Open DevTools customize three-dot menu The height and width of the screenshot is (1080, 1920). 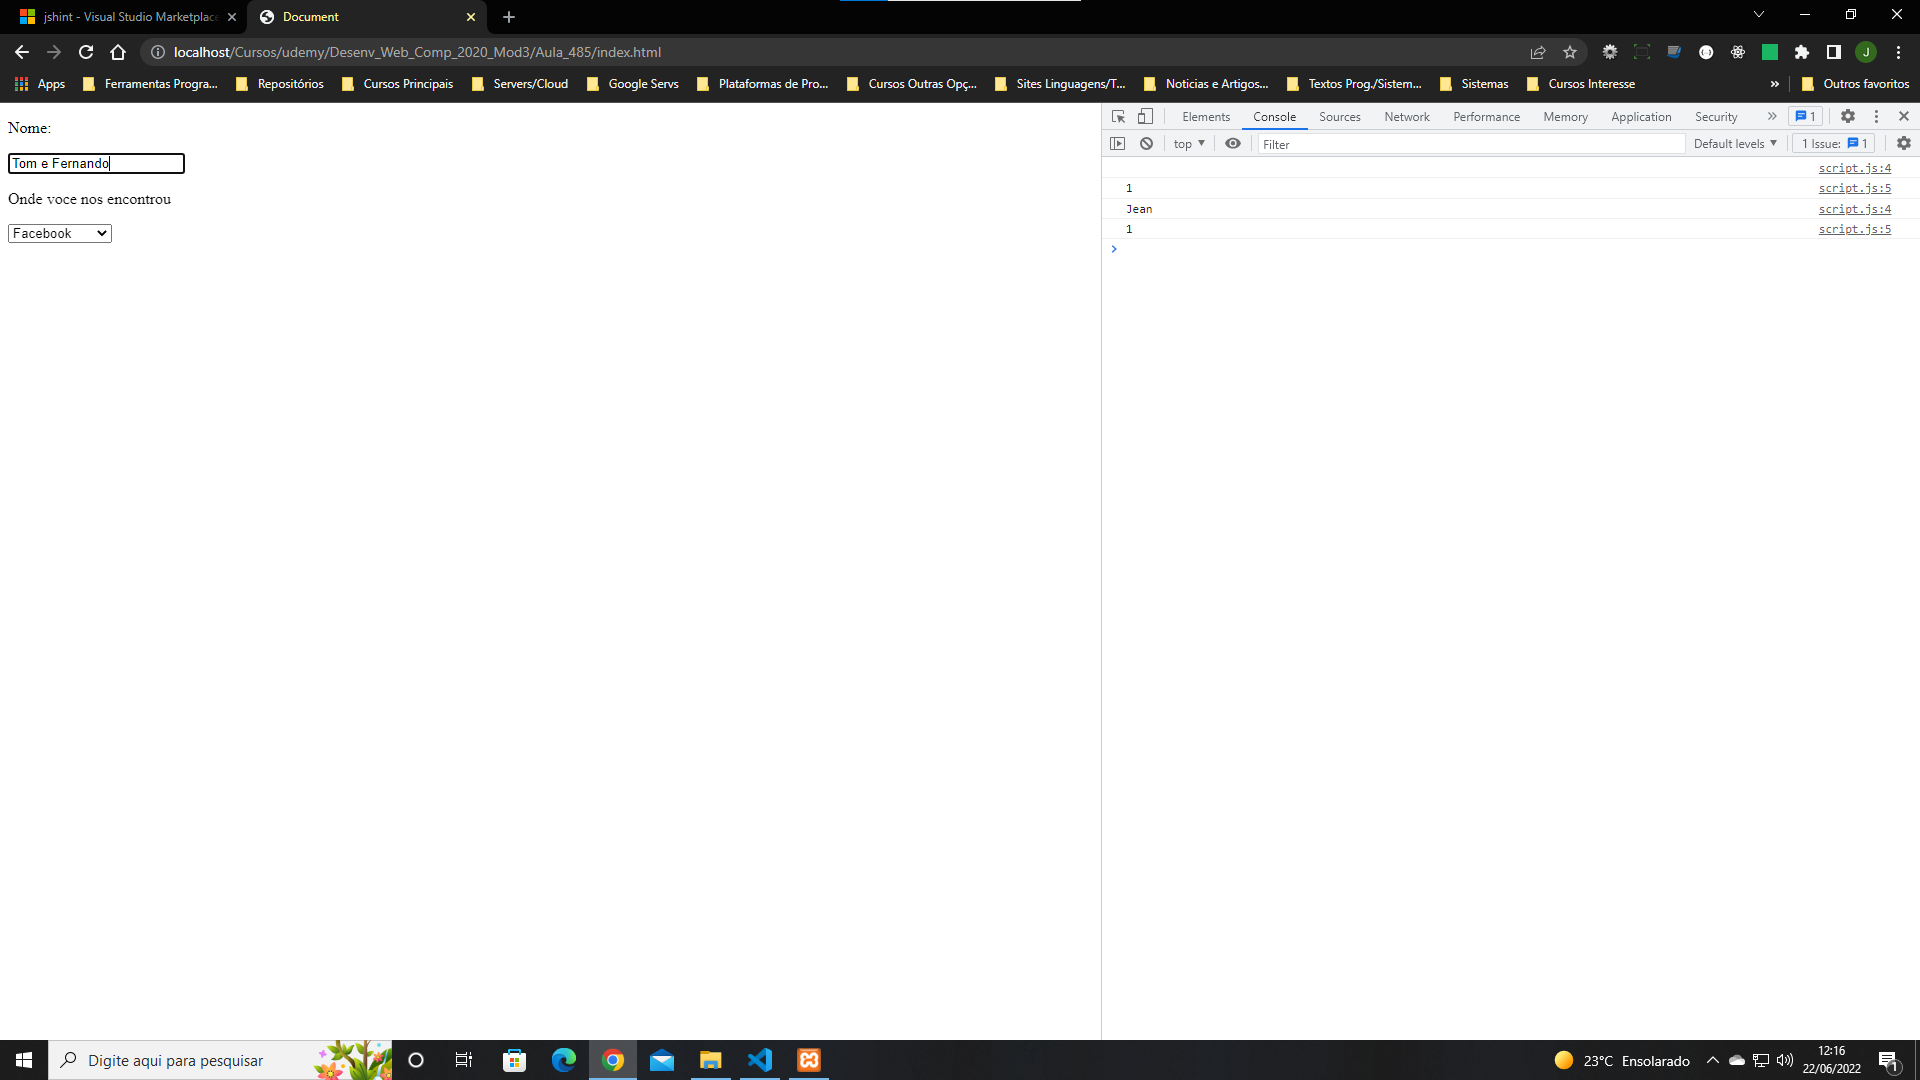pos(1876,117)
